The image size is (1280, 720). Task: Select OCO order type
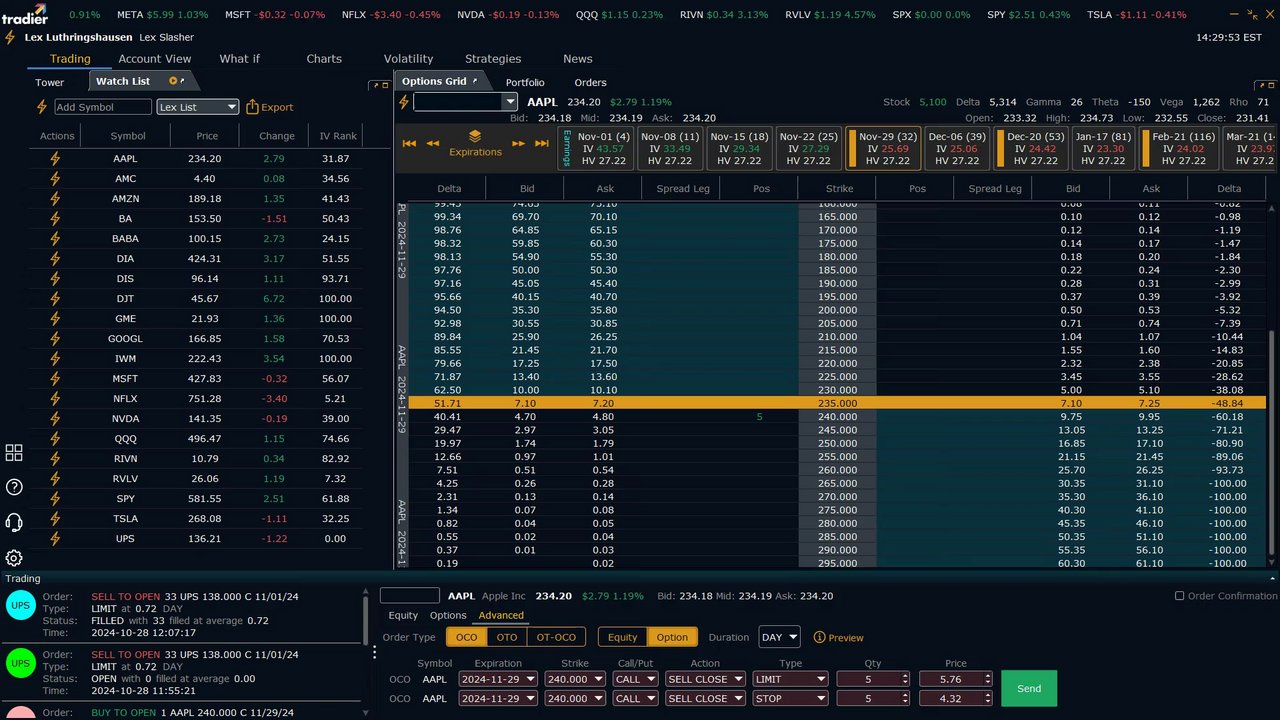[x=466, y=637]
